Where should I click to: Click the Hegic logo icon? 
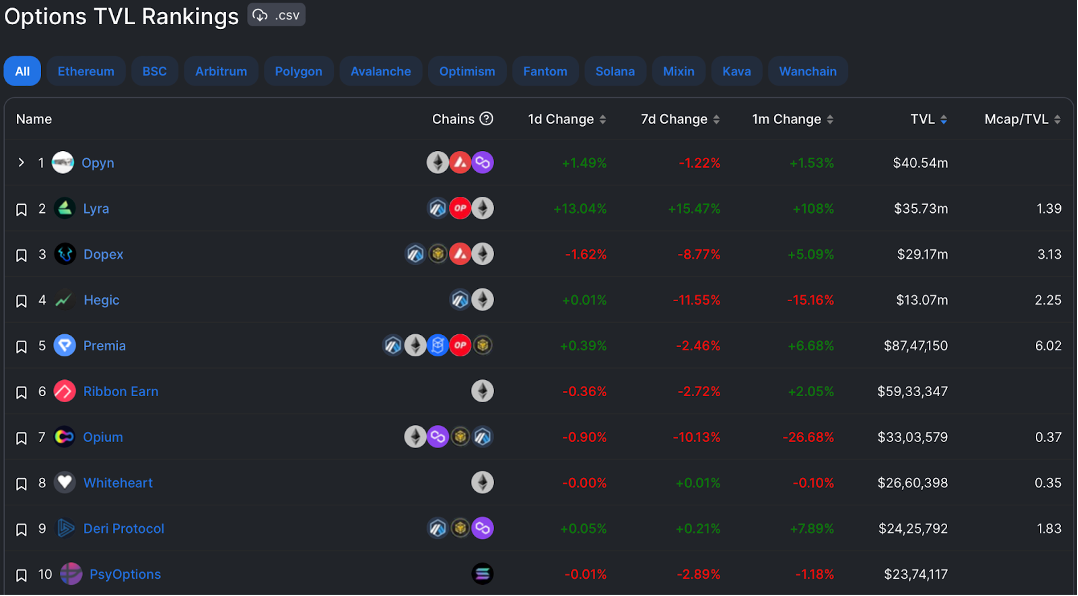65,300
